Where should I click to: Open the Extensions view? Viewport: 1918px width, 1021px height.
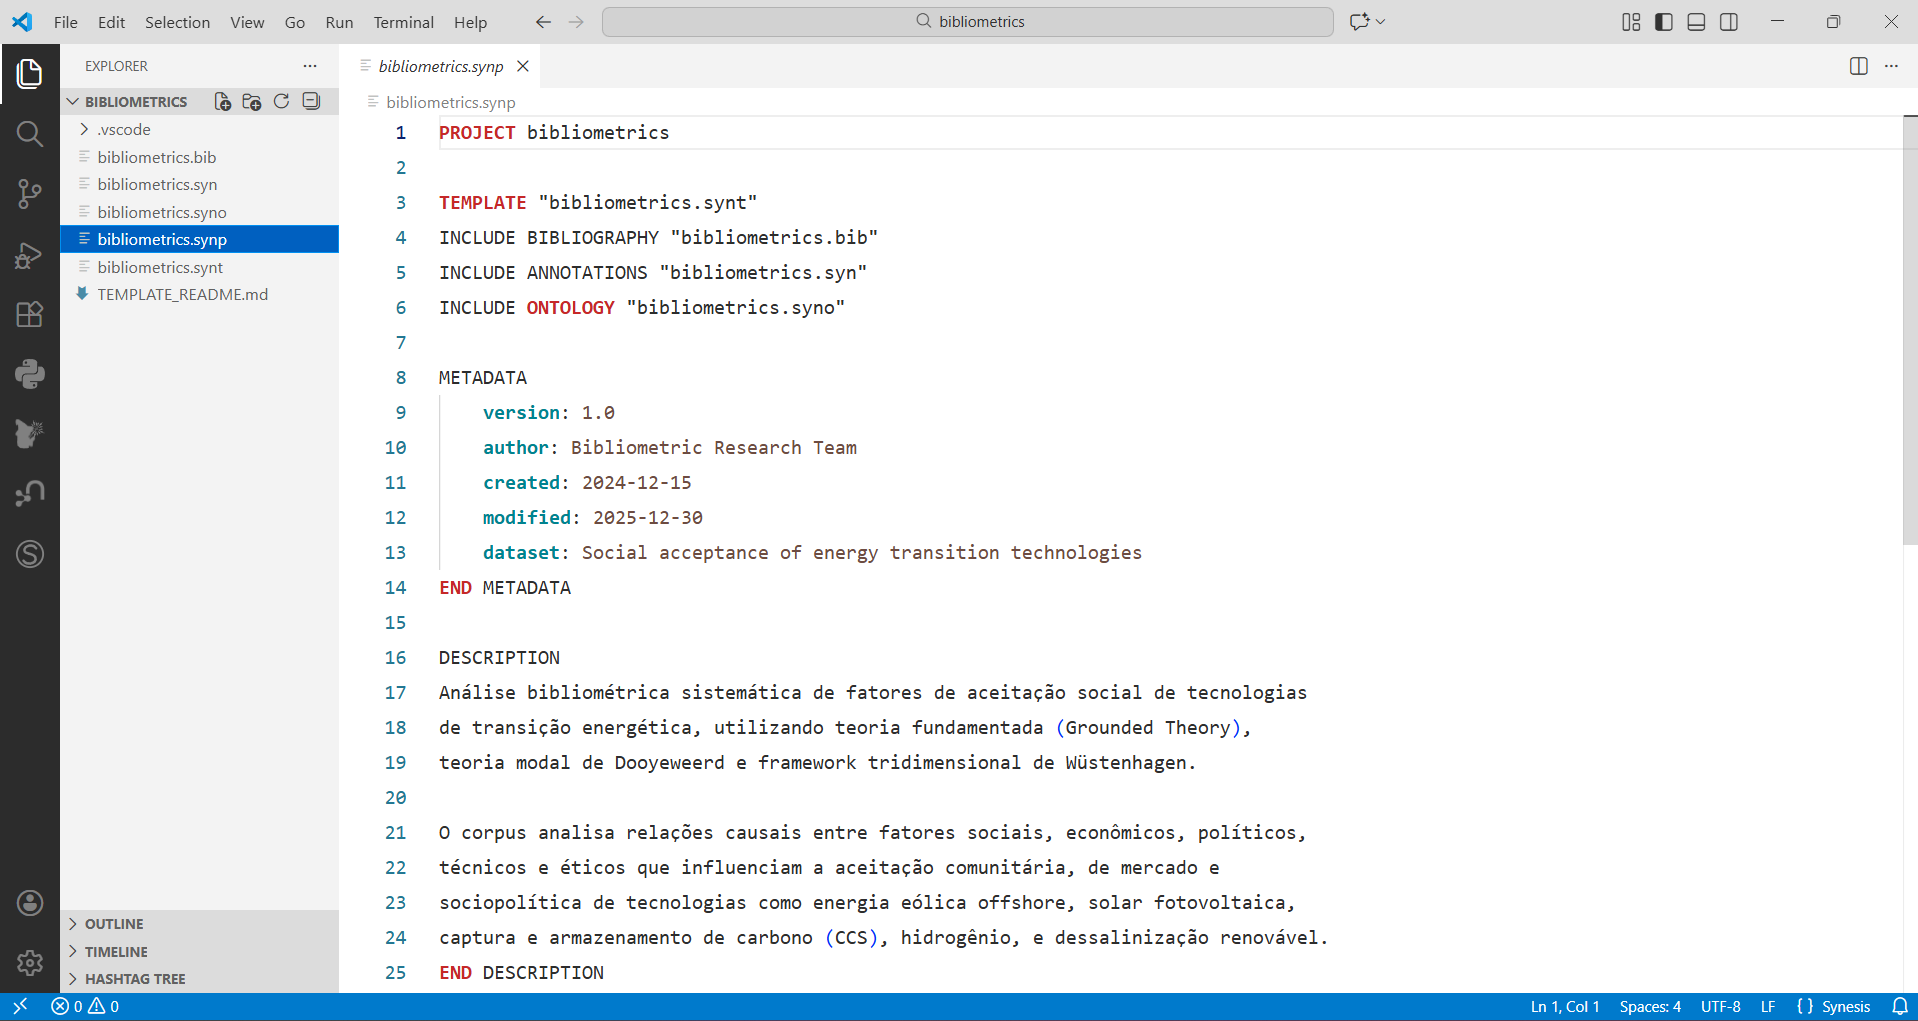coord(30,314)
